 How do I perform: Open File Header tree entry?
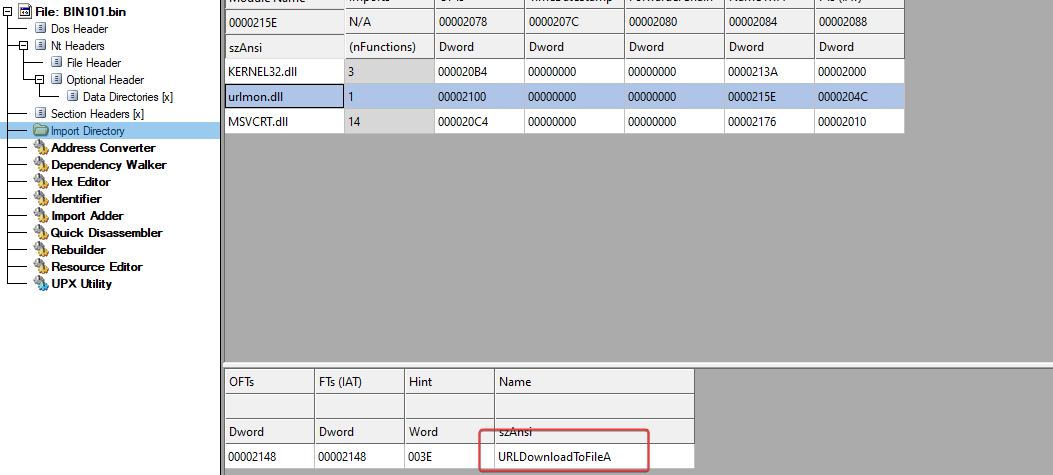point(94,62)
